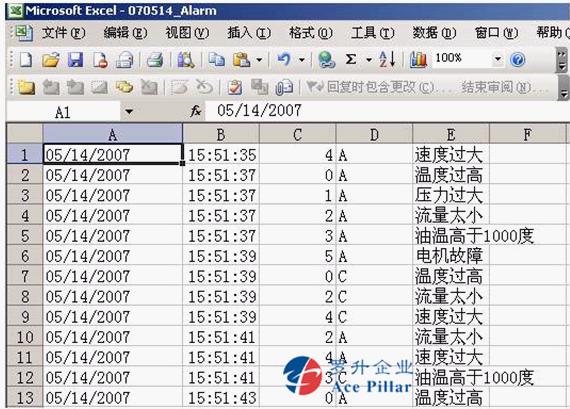Click the blue Help question mark icon
This screenshot has height=409, width=570.
click(x=517, y=59)
